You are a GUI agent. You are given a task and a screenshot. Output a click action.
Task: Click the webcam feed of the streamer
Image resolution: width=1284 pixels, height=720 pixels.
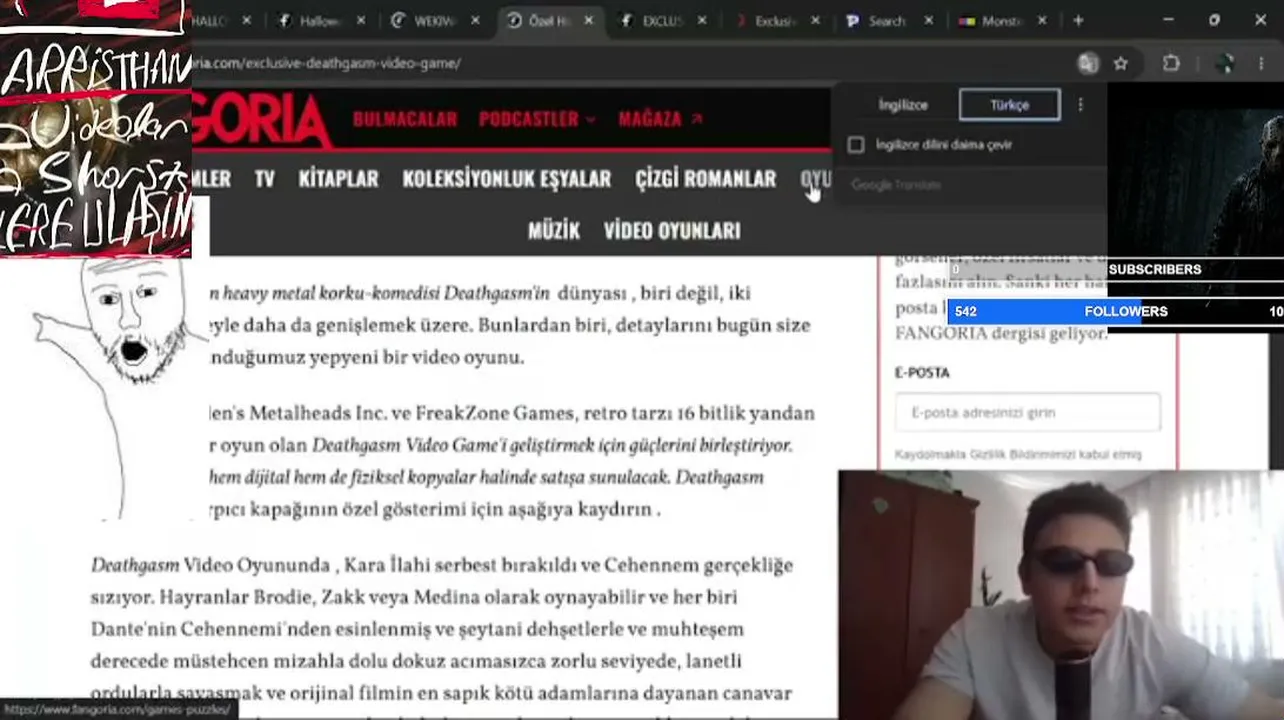tap(1061, 595)
